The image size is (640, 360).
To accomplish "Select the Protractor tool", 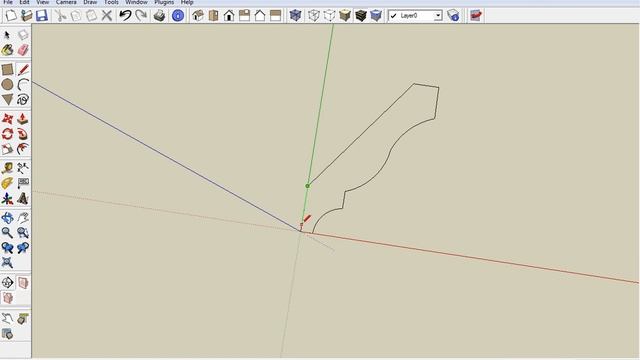I will (x=7, y=183).
